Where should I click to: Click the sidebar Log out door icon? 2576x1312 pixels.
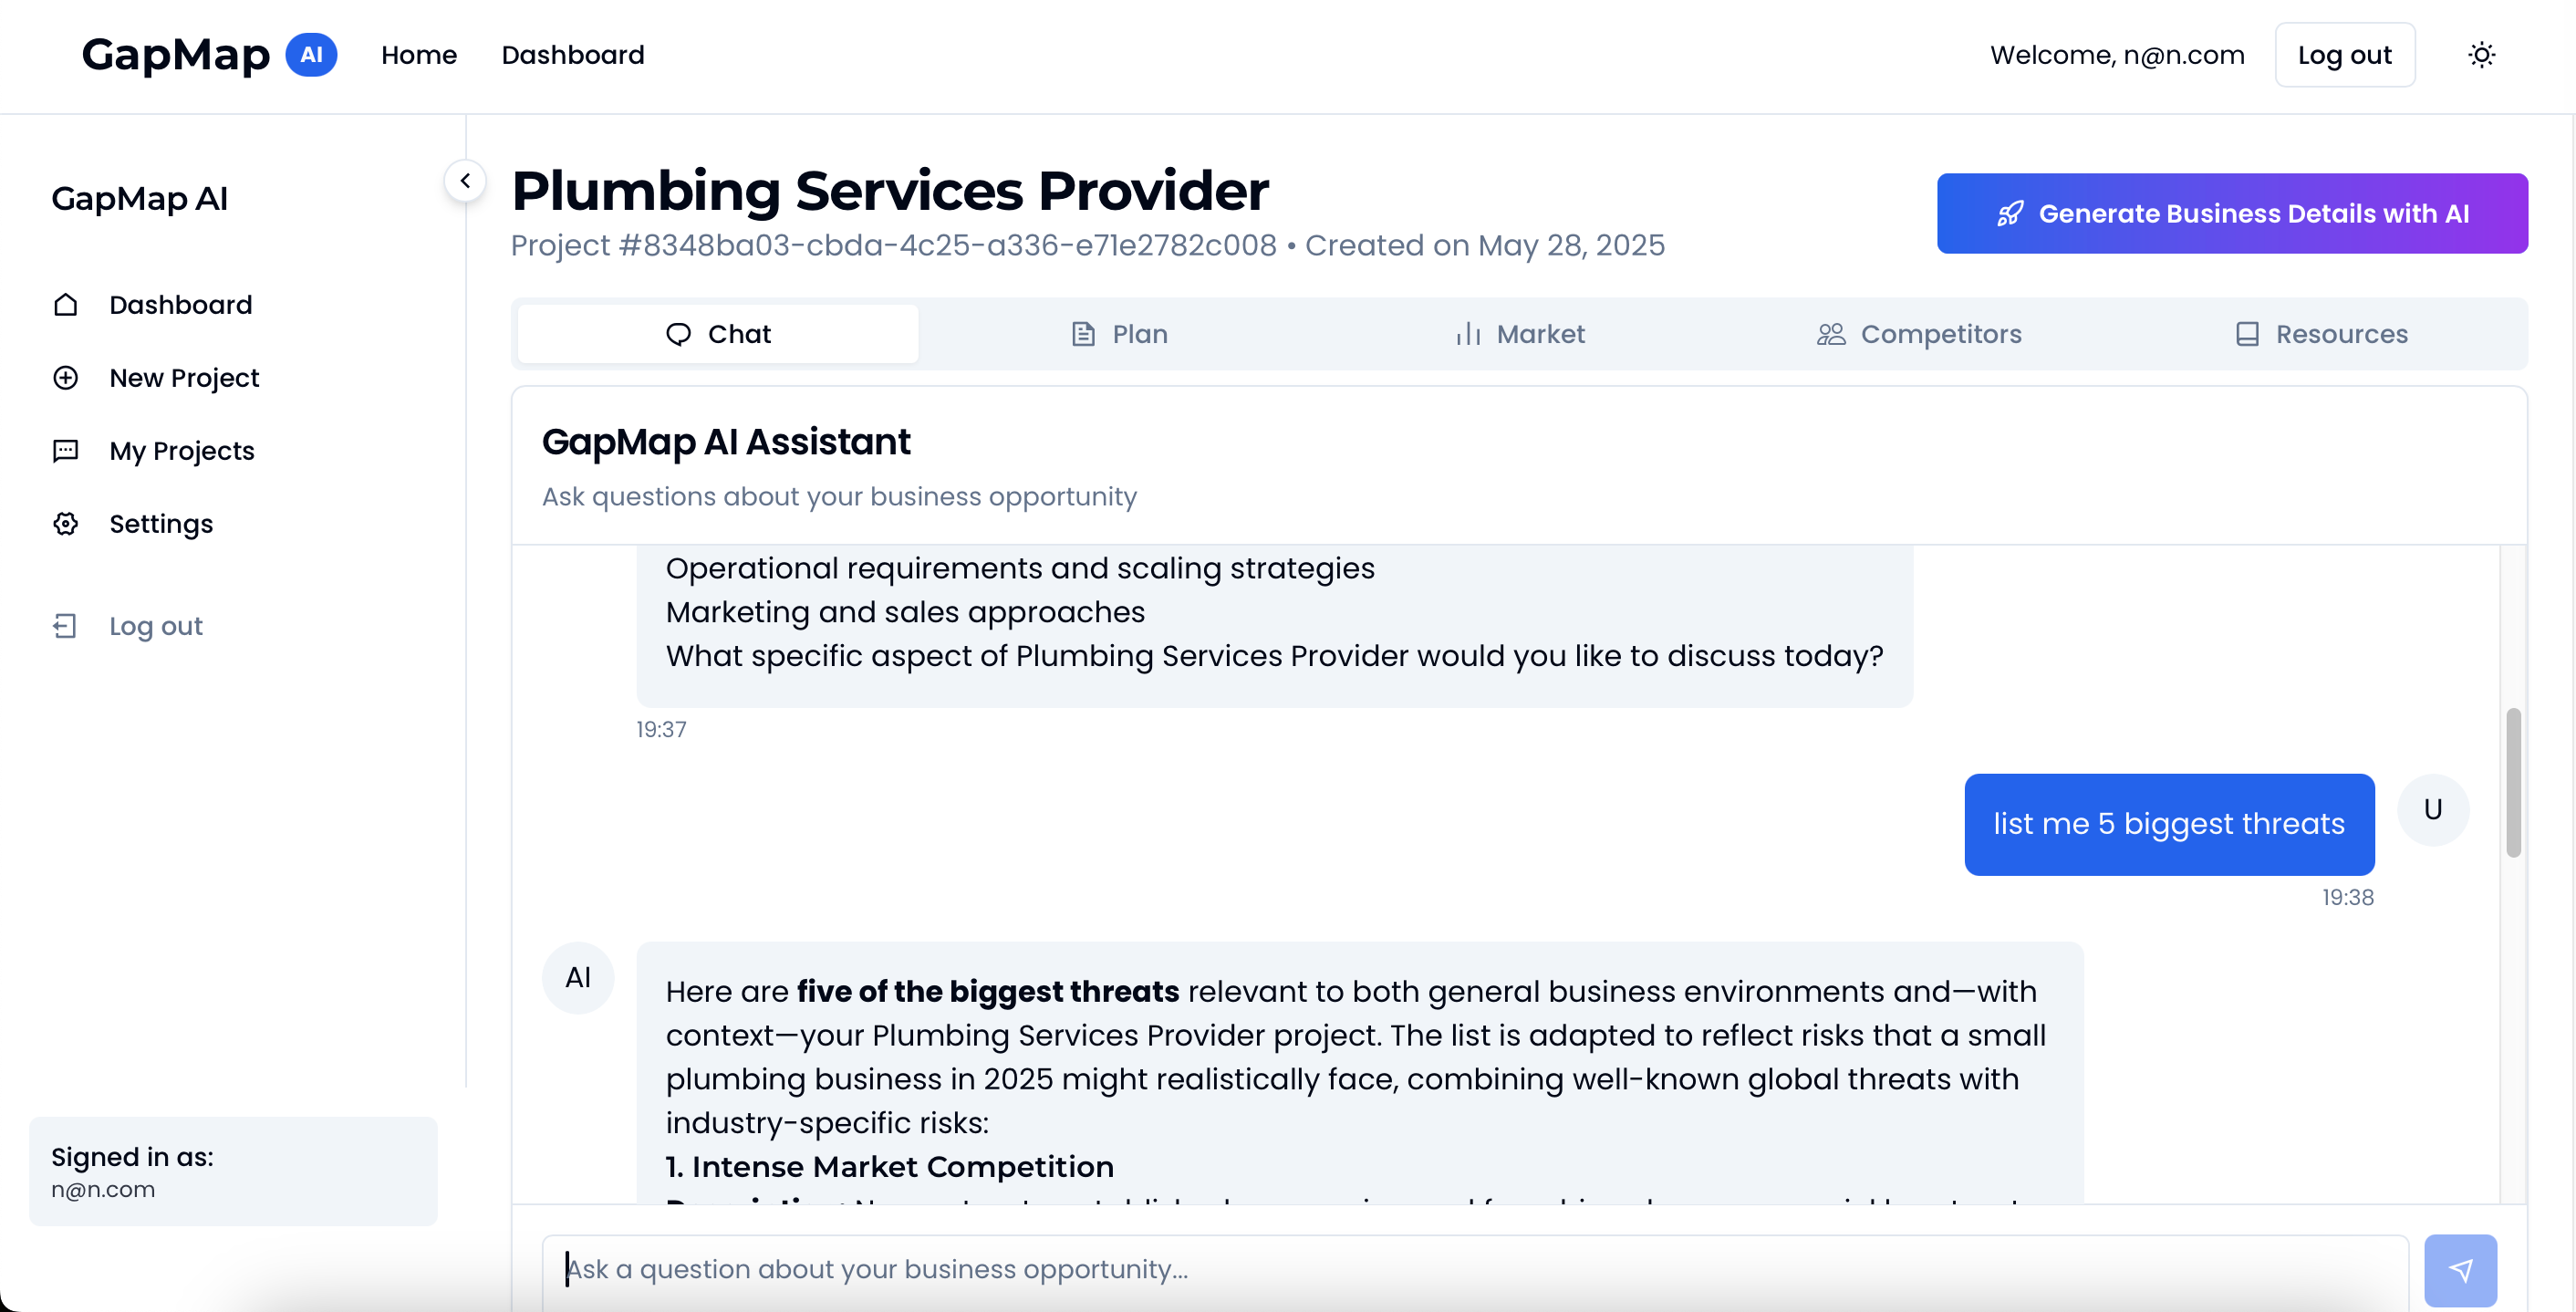[66, 626]
